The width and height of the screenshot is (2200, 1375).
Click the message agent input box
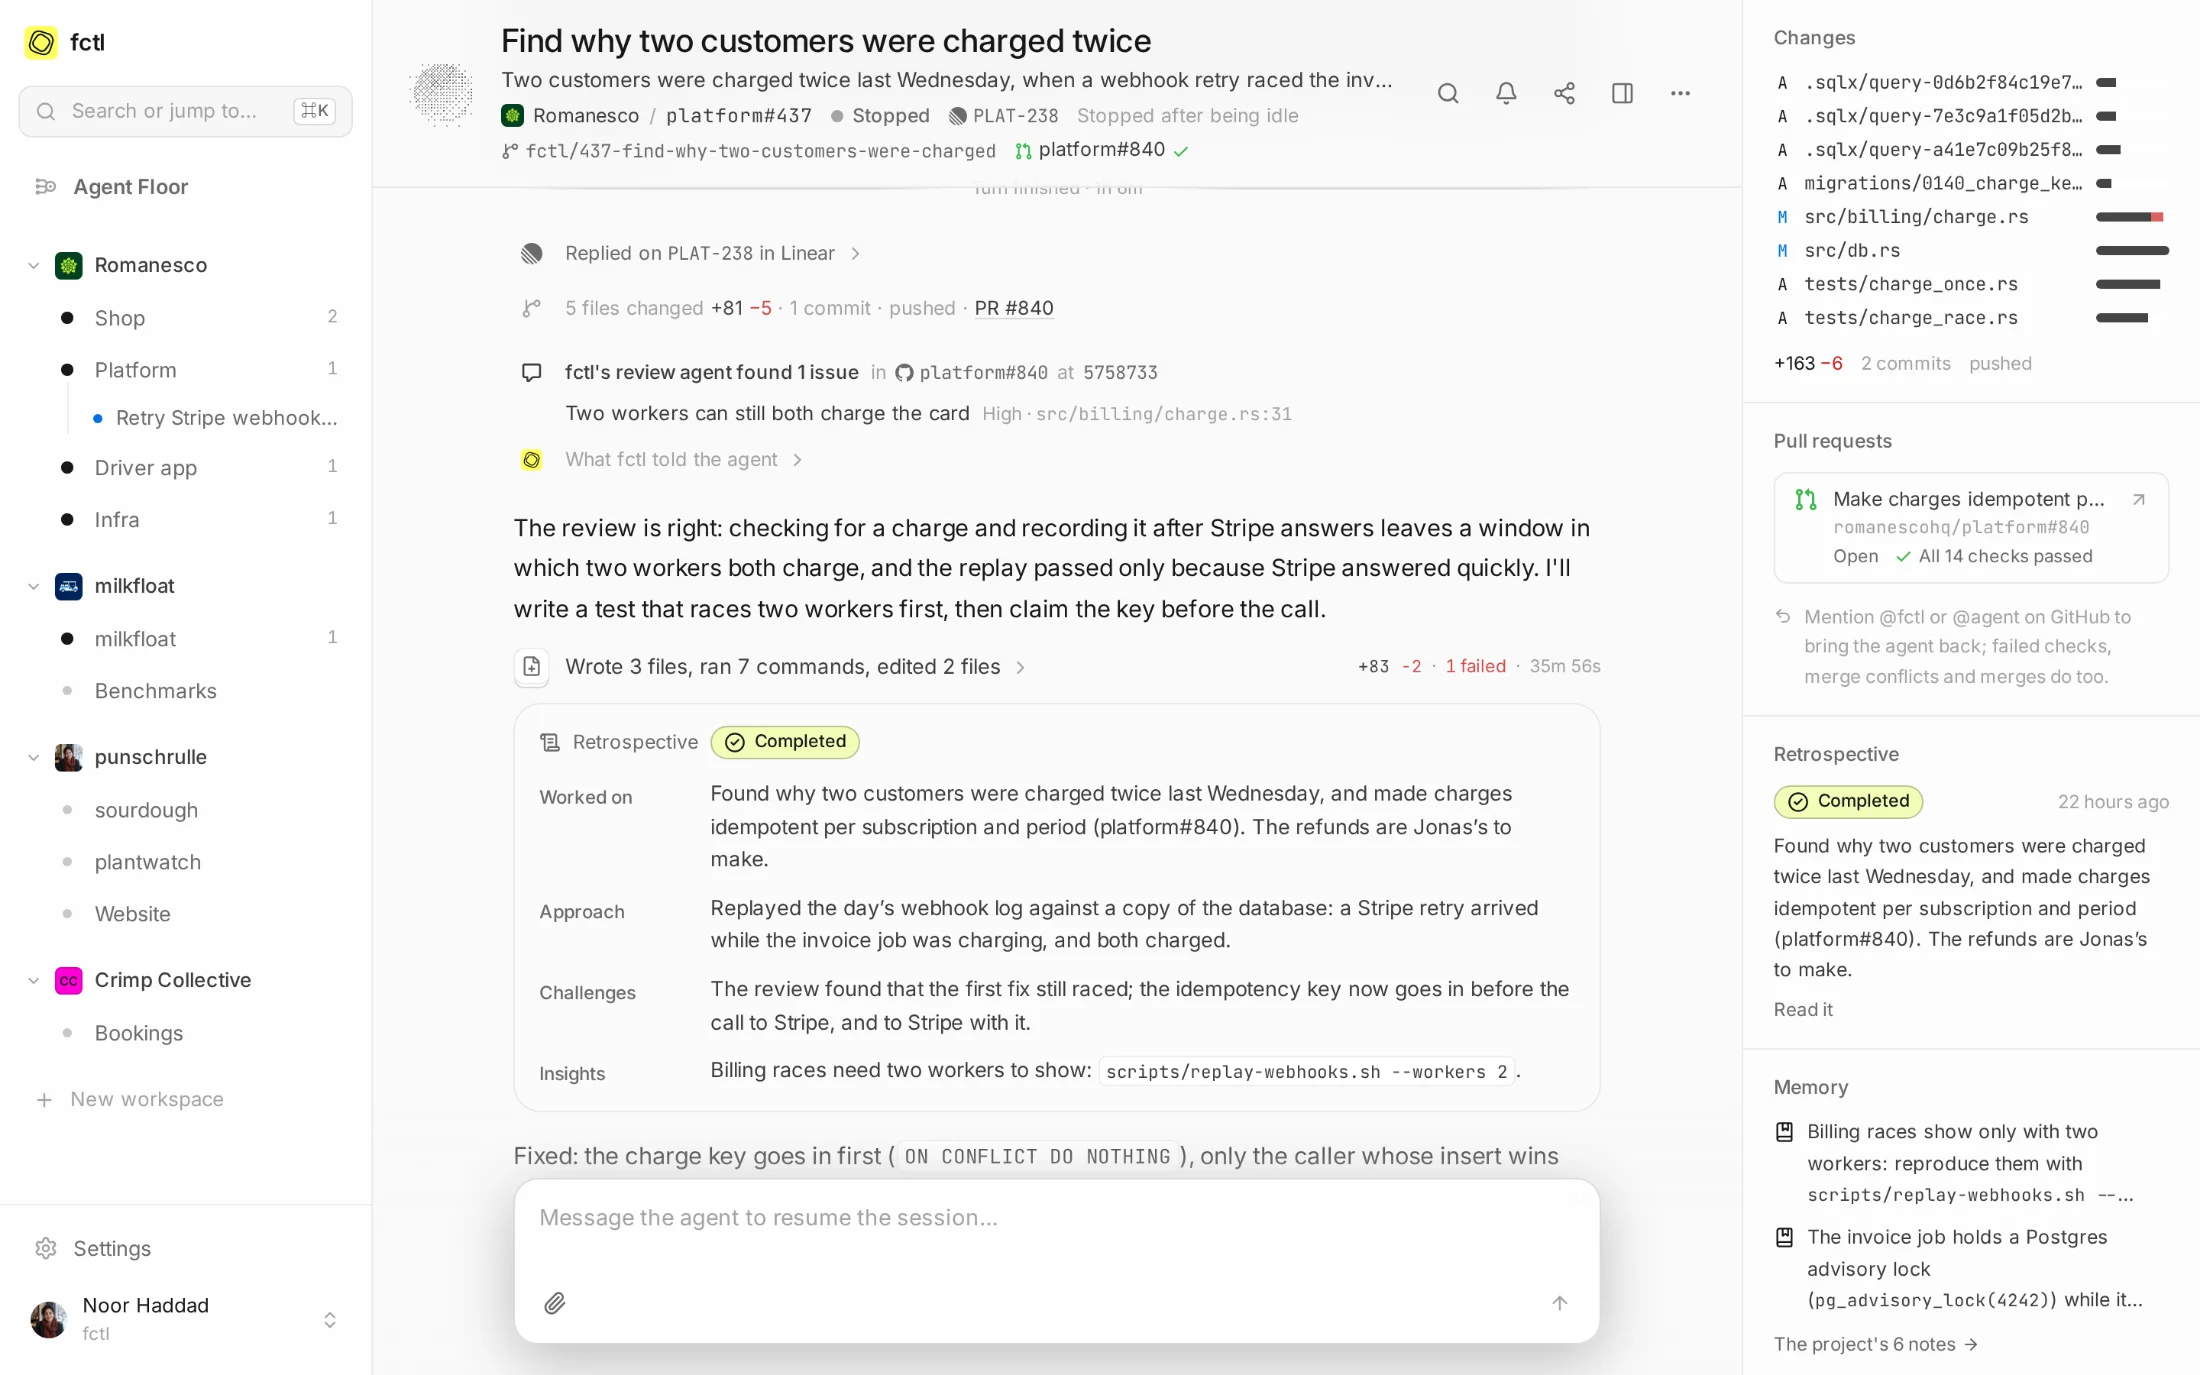[1057, 1260]
